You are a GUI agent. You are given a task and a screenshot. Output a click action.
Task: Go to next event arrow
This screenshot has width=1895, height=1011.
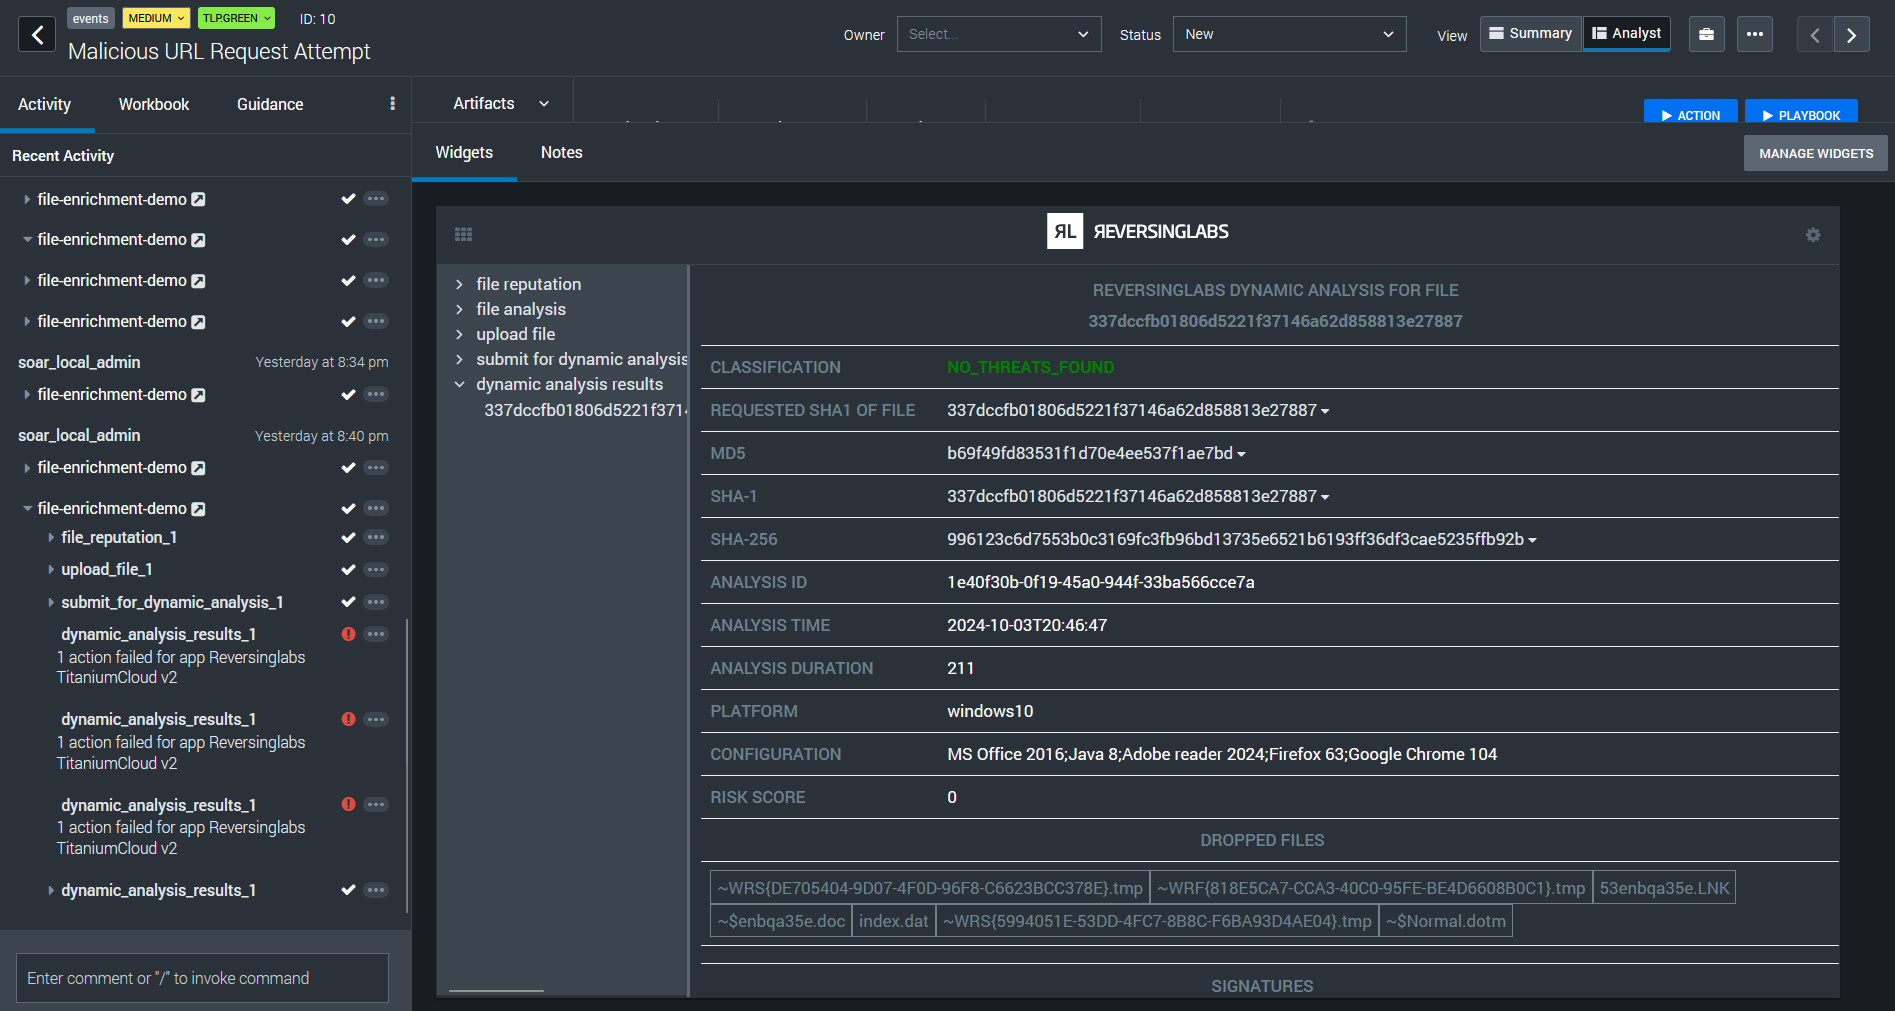click(x=1851, y=35)
